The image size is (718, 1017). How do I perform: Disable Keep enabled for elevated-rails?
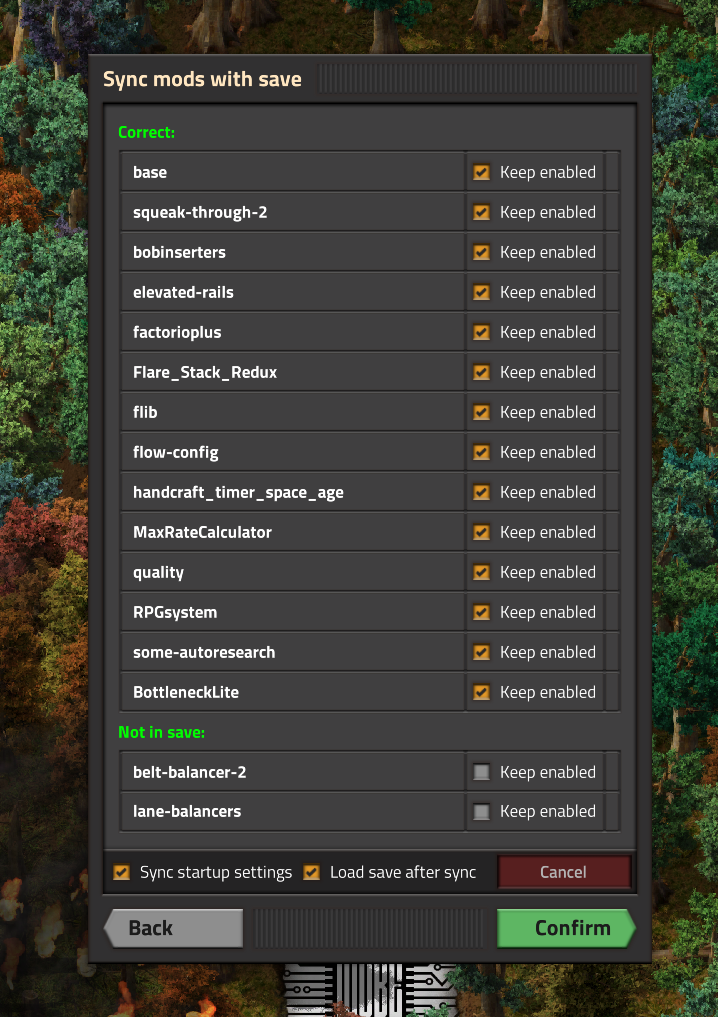pos(482,292)
